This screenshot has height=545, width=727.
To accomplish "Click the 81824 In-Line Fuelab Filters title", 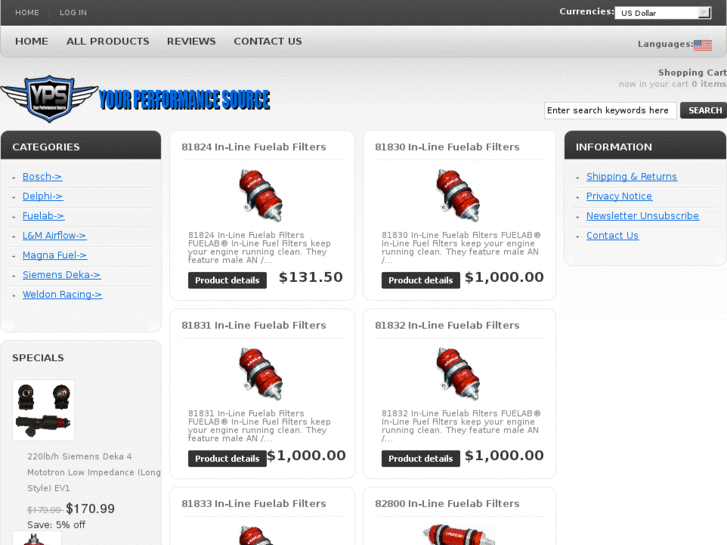I will pos(254,147).
